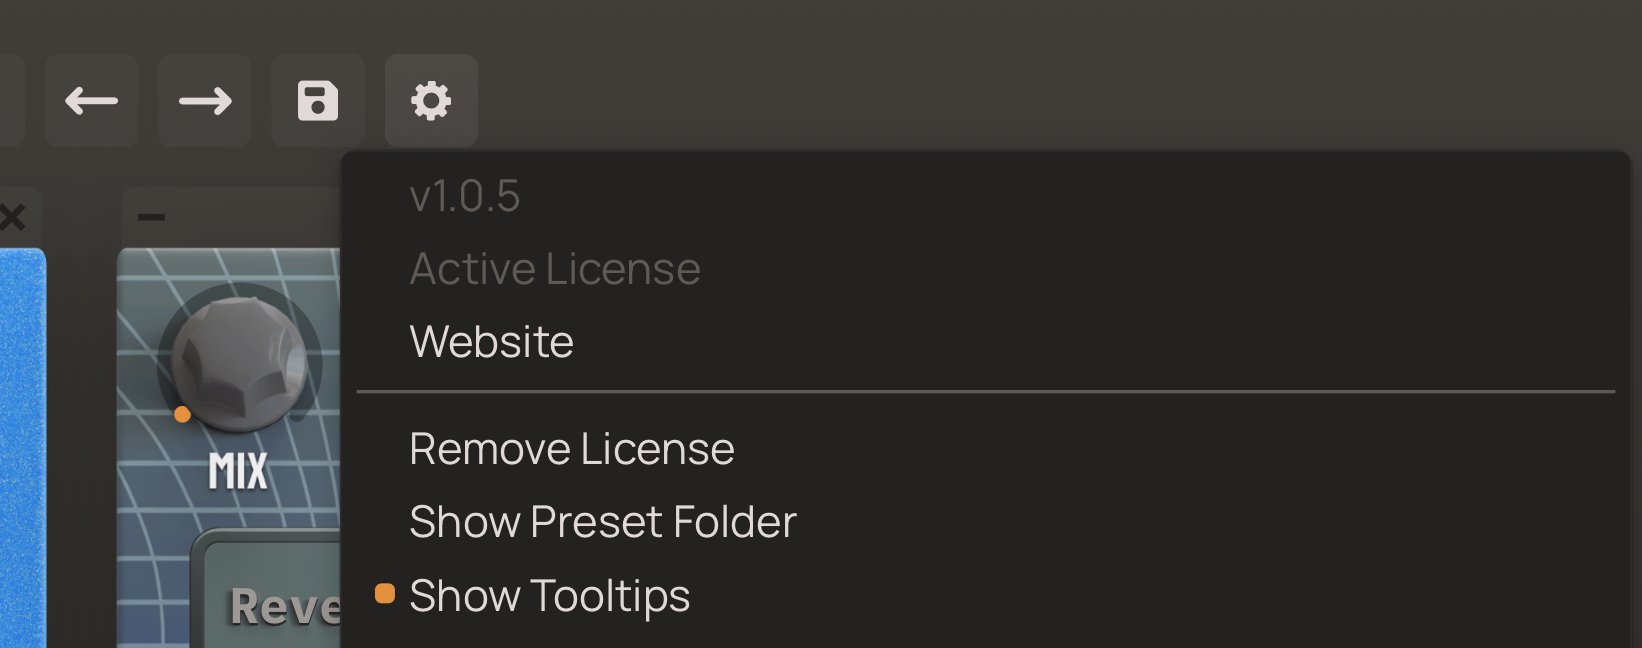Remove the left module using X icon
The height and width of the screenshot is (648, 1642).
pos(12,217)
